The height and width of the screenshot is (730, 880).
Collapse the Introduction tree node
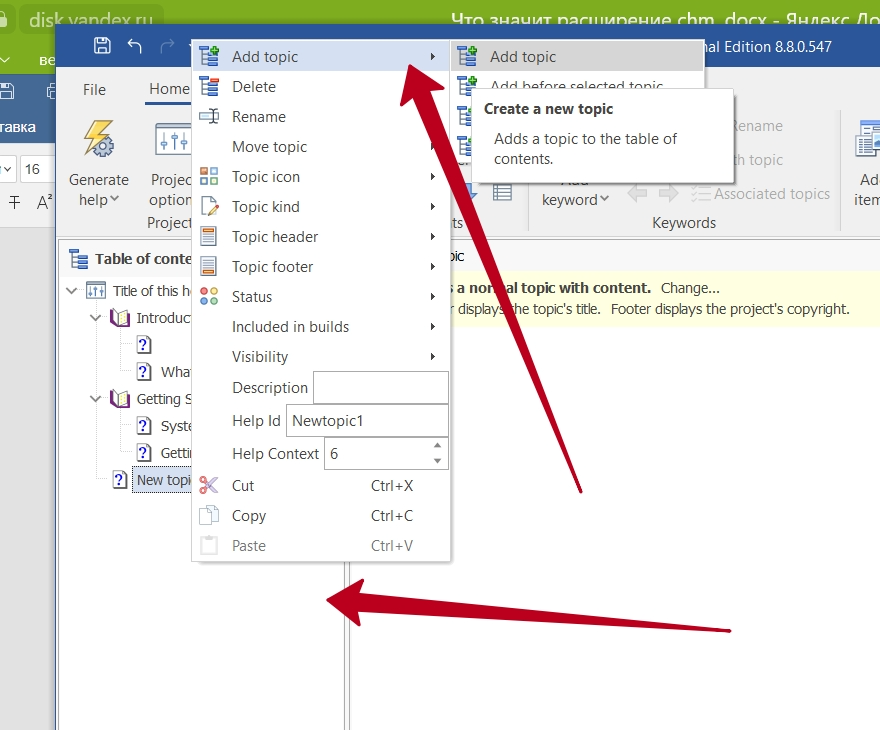pyautogui.click(x=95, y=318)
